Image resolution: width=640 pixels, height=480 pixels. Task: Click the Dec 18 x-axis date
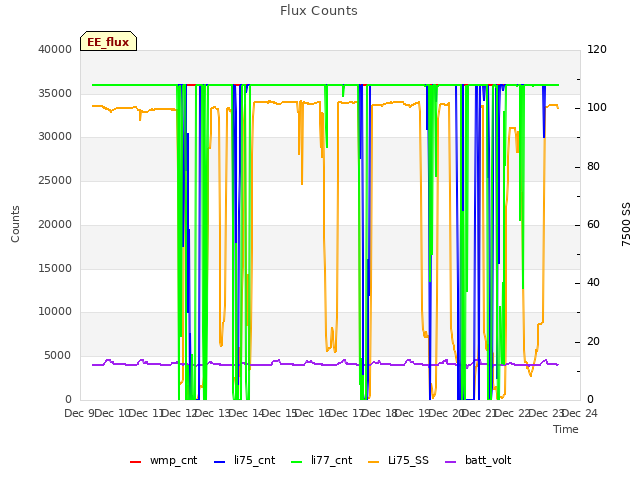pos(380,413)
